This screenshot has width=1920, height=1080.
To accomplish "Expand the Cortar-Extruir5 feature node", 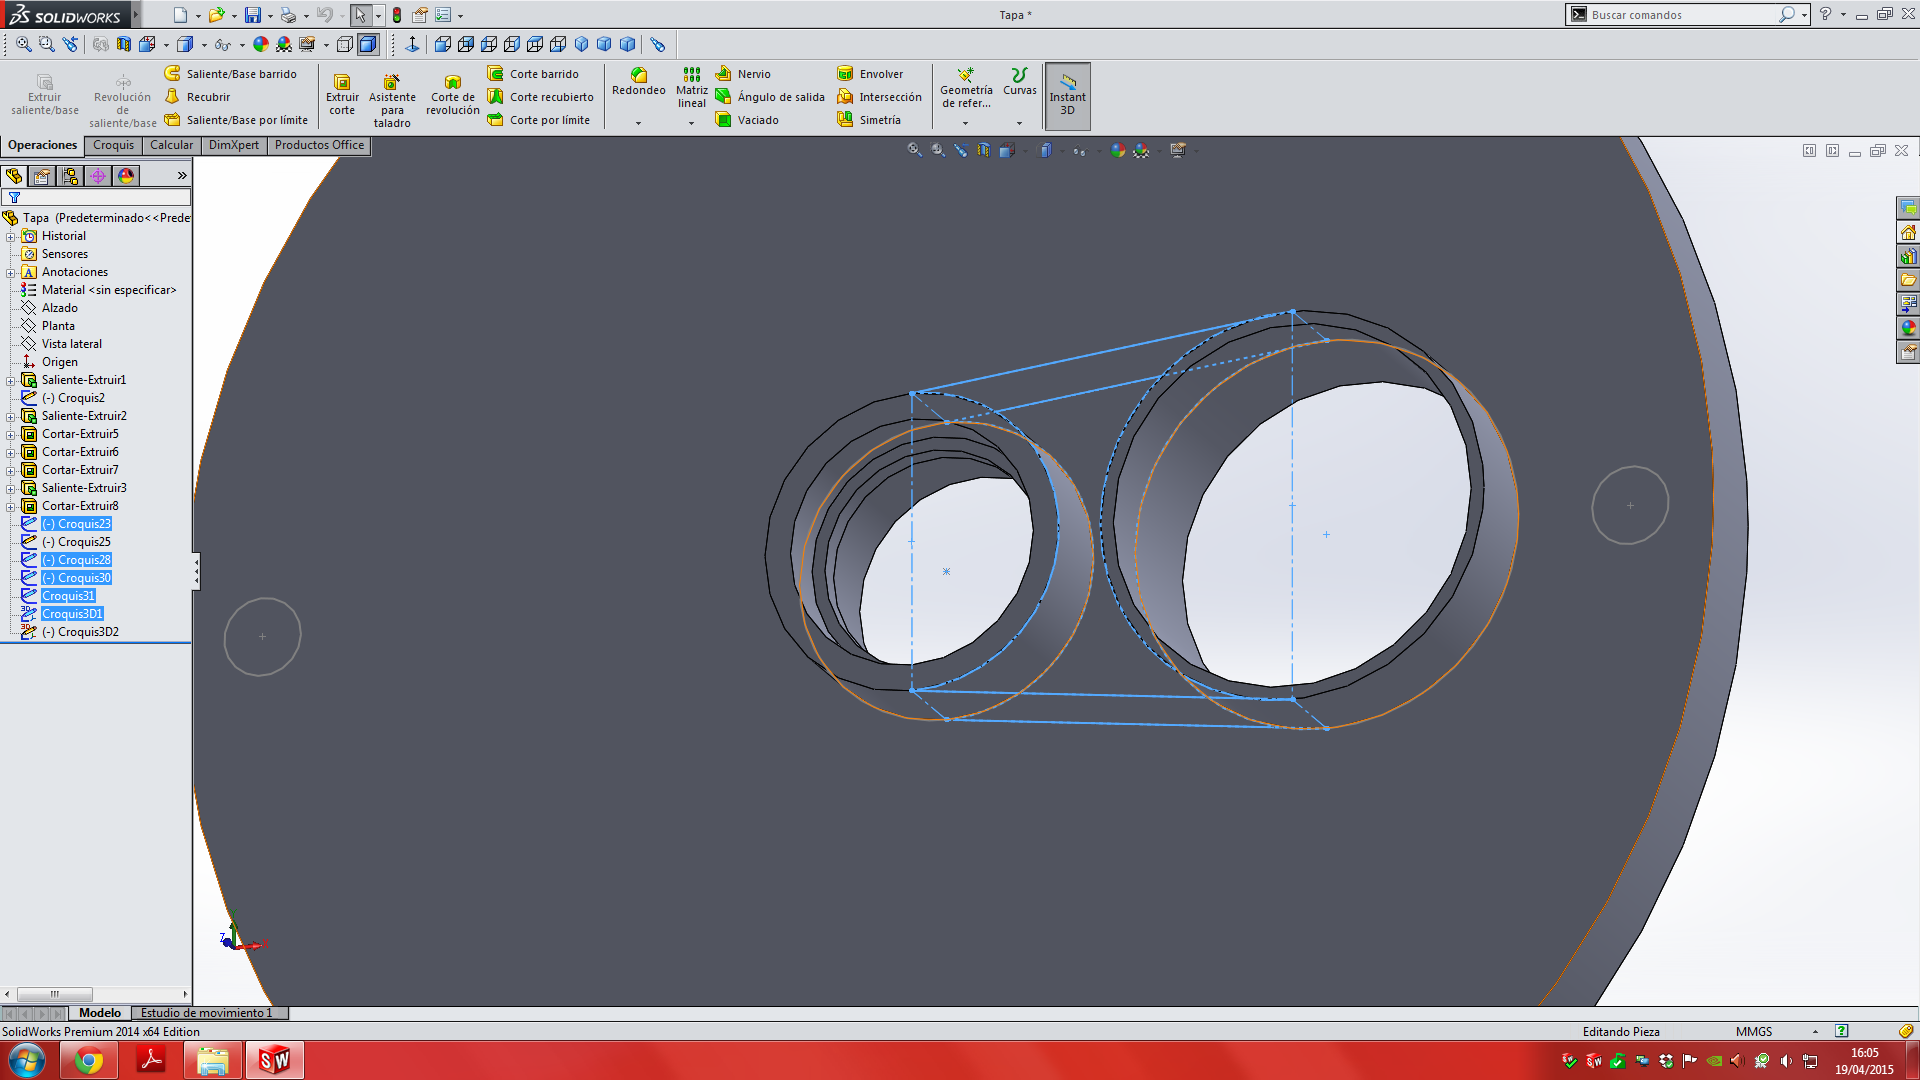I will 11,435.
